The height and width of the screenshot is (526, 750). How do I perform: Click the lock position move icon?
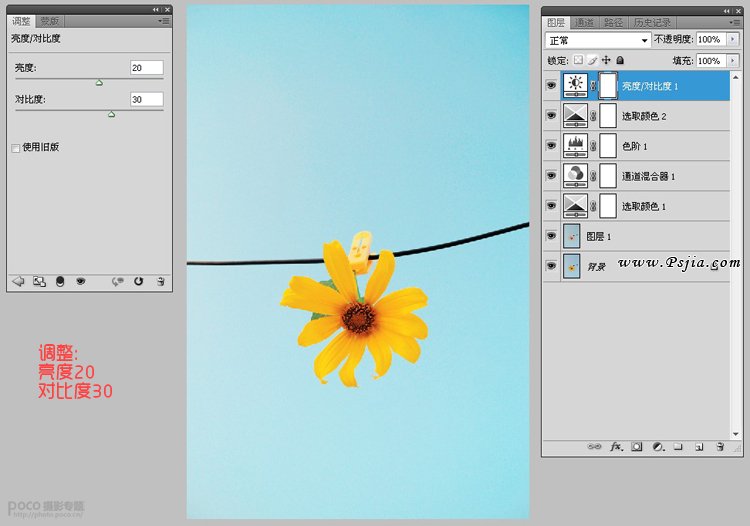coord(606,61)
